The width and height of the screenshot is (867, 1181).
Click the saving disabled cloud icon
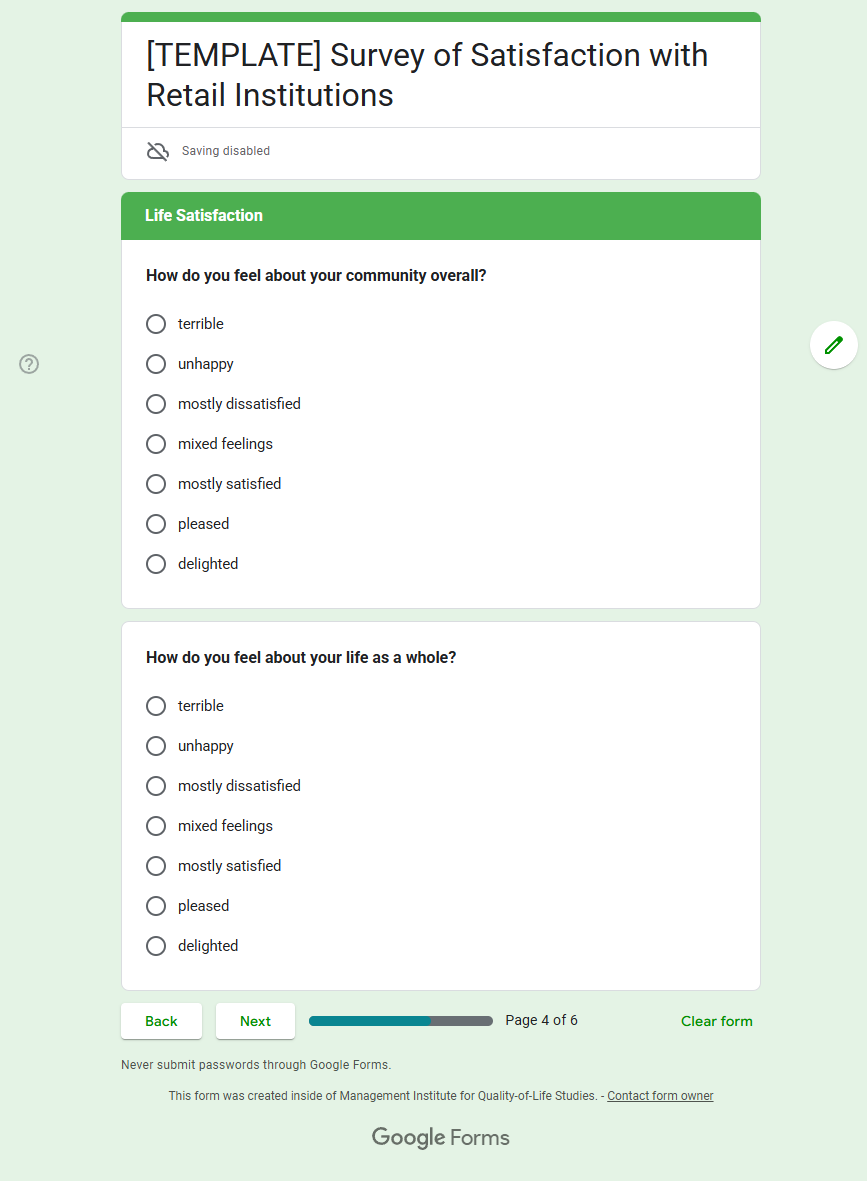coord(158,151)
